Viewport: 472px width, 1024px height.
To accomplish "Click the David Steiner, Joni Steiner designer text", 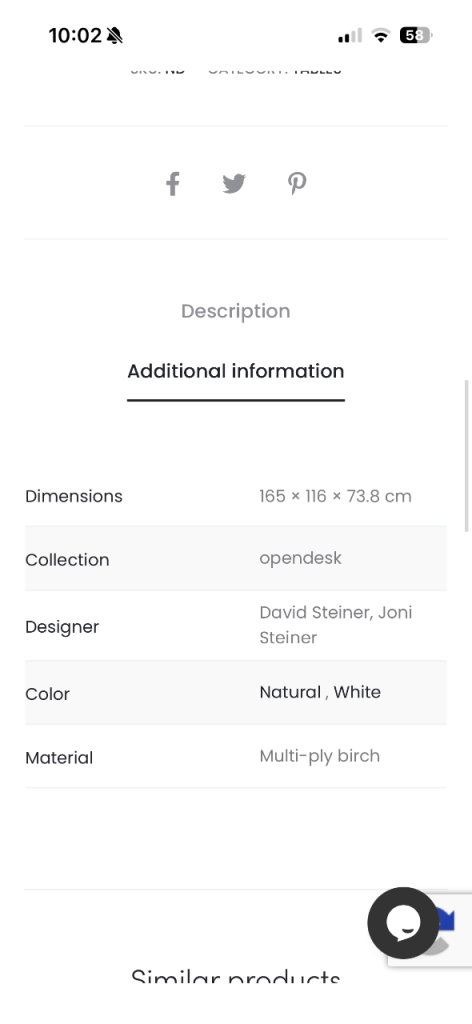I will click(x=336, y=625).
